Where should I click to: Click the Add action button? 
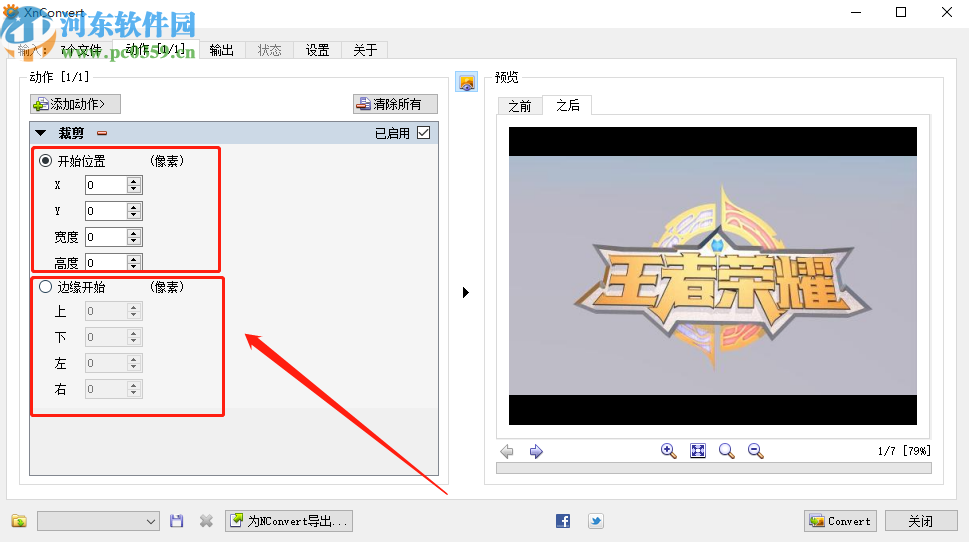[x=75, y=104]
